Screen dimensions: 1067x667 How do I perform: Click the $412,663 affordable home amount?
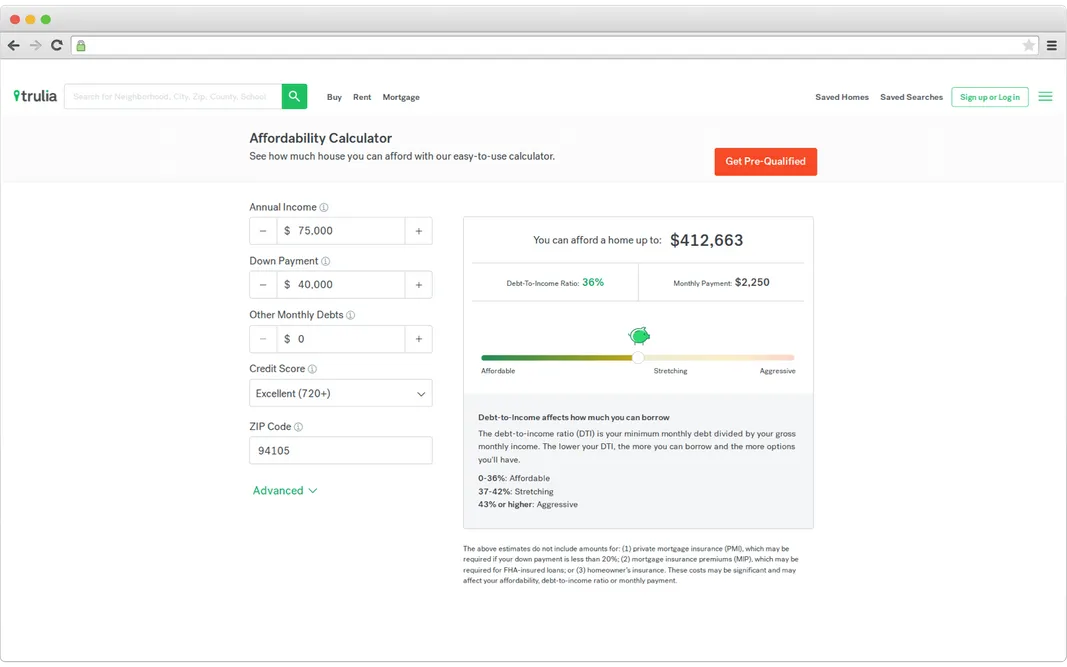[x=706, y=240]
